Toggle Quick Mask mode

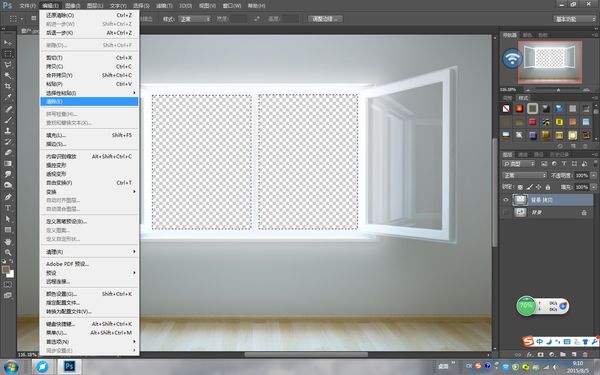[8, 285]
